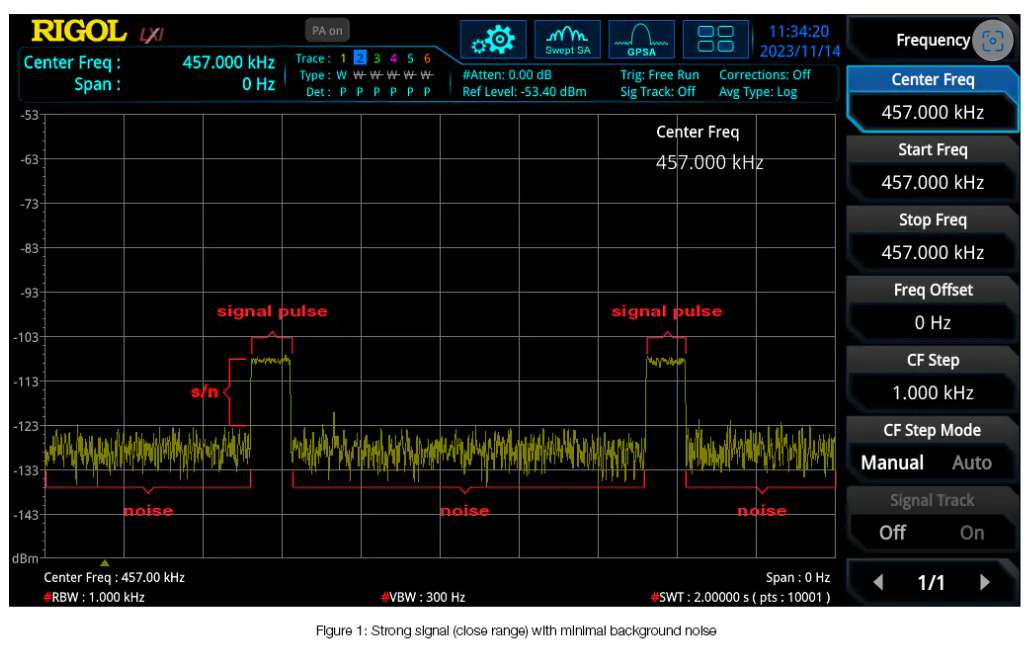This screenshot has width=1032, height=647.
Task: Click the screenshot capture icon beside Frequency
Action: (992, 41)
